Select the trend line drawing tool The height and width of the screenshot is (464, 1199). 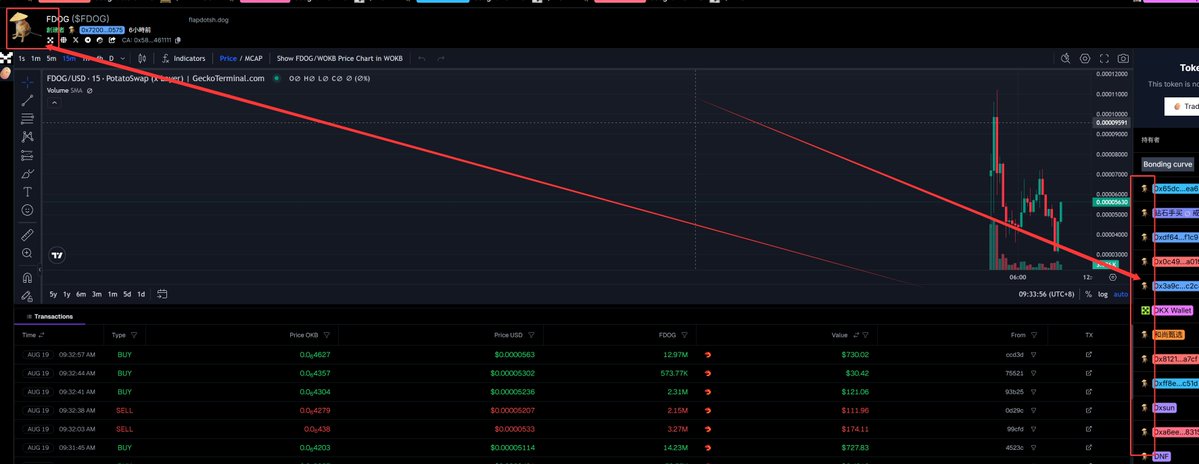point(28,100)
